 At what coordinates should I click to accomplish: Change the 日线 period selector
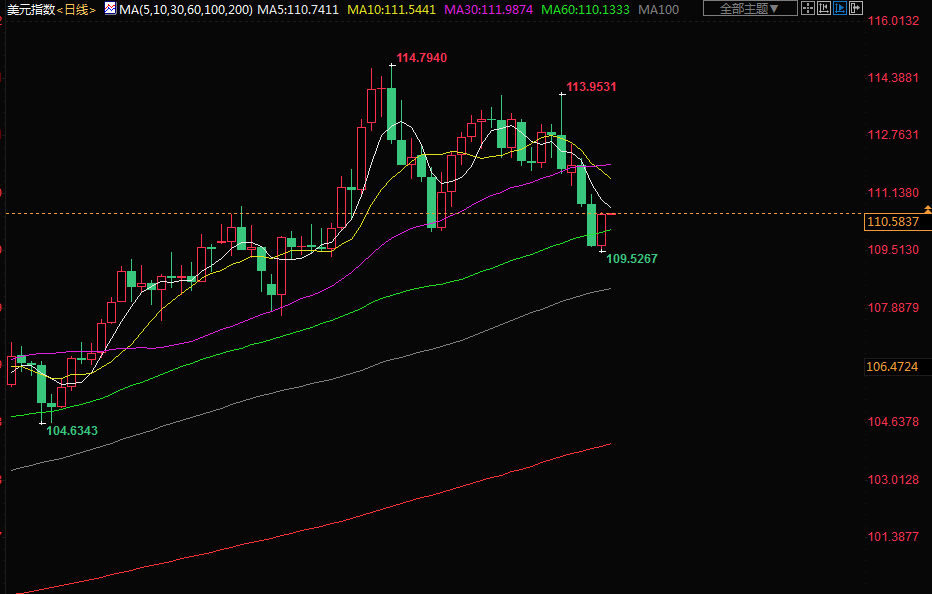[x=76, y=9]
